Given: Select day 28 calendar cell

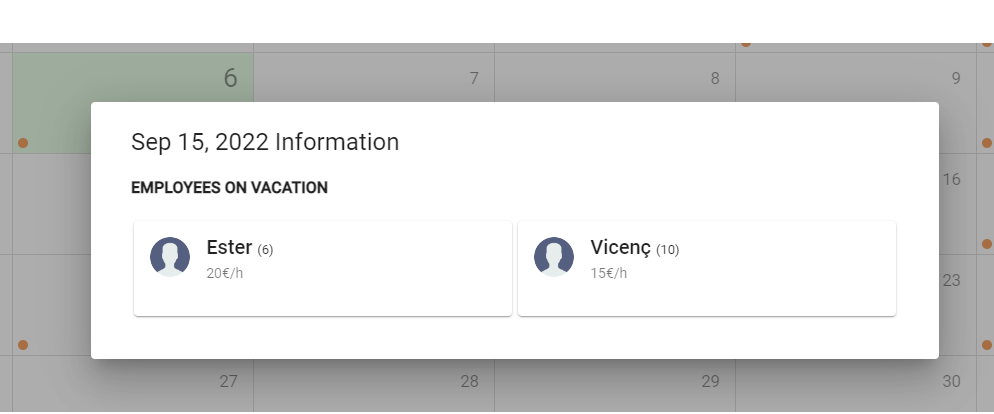Looking at the screenshot, I should 374,385.
